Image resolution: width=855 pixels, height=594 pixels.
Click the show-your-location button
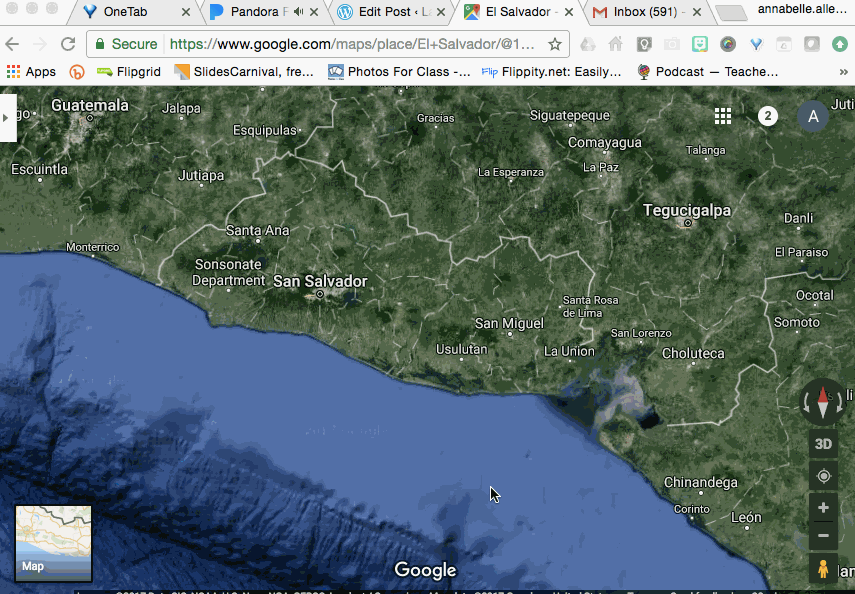[x=822, y=476]
